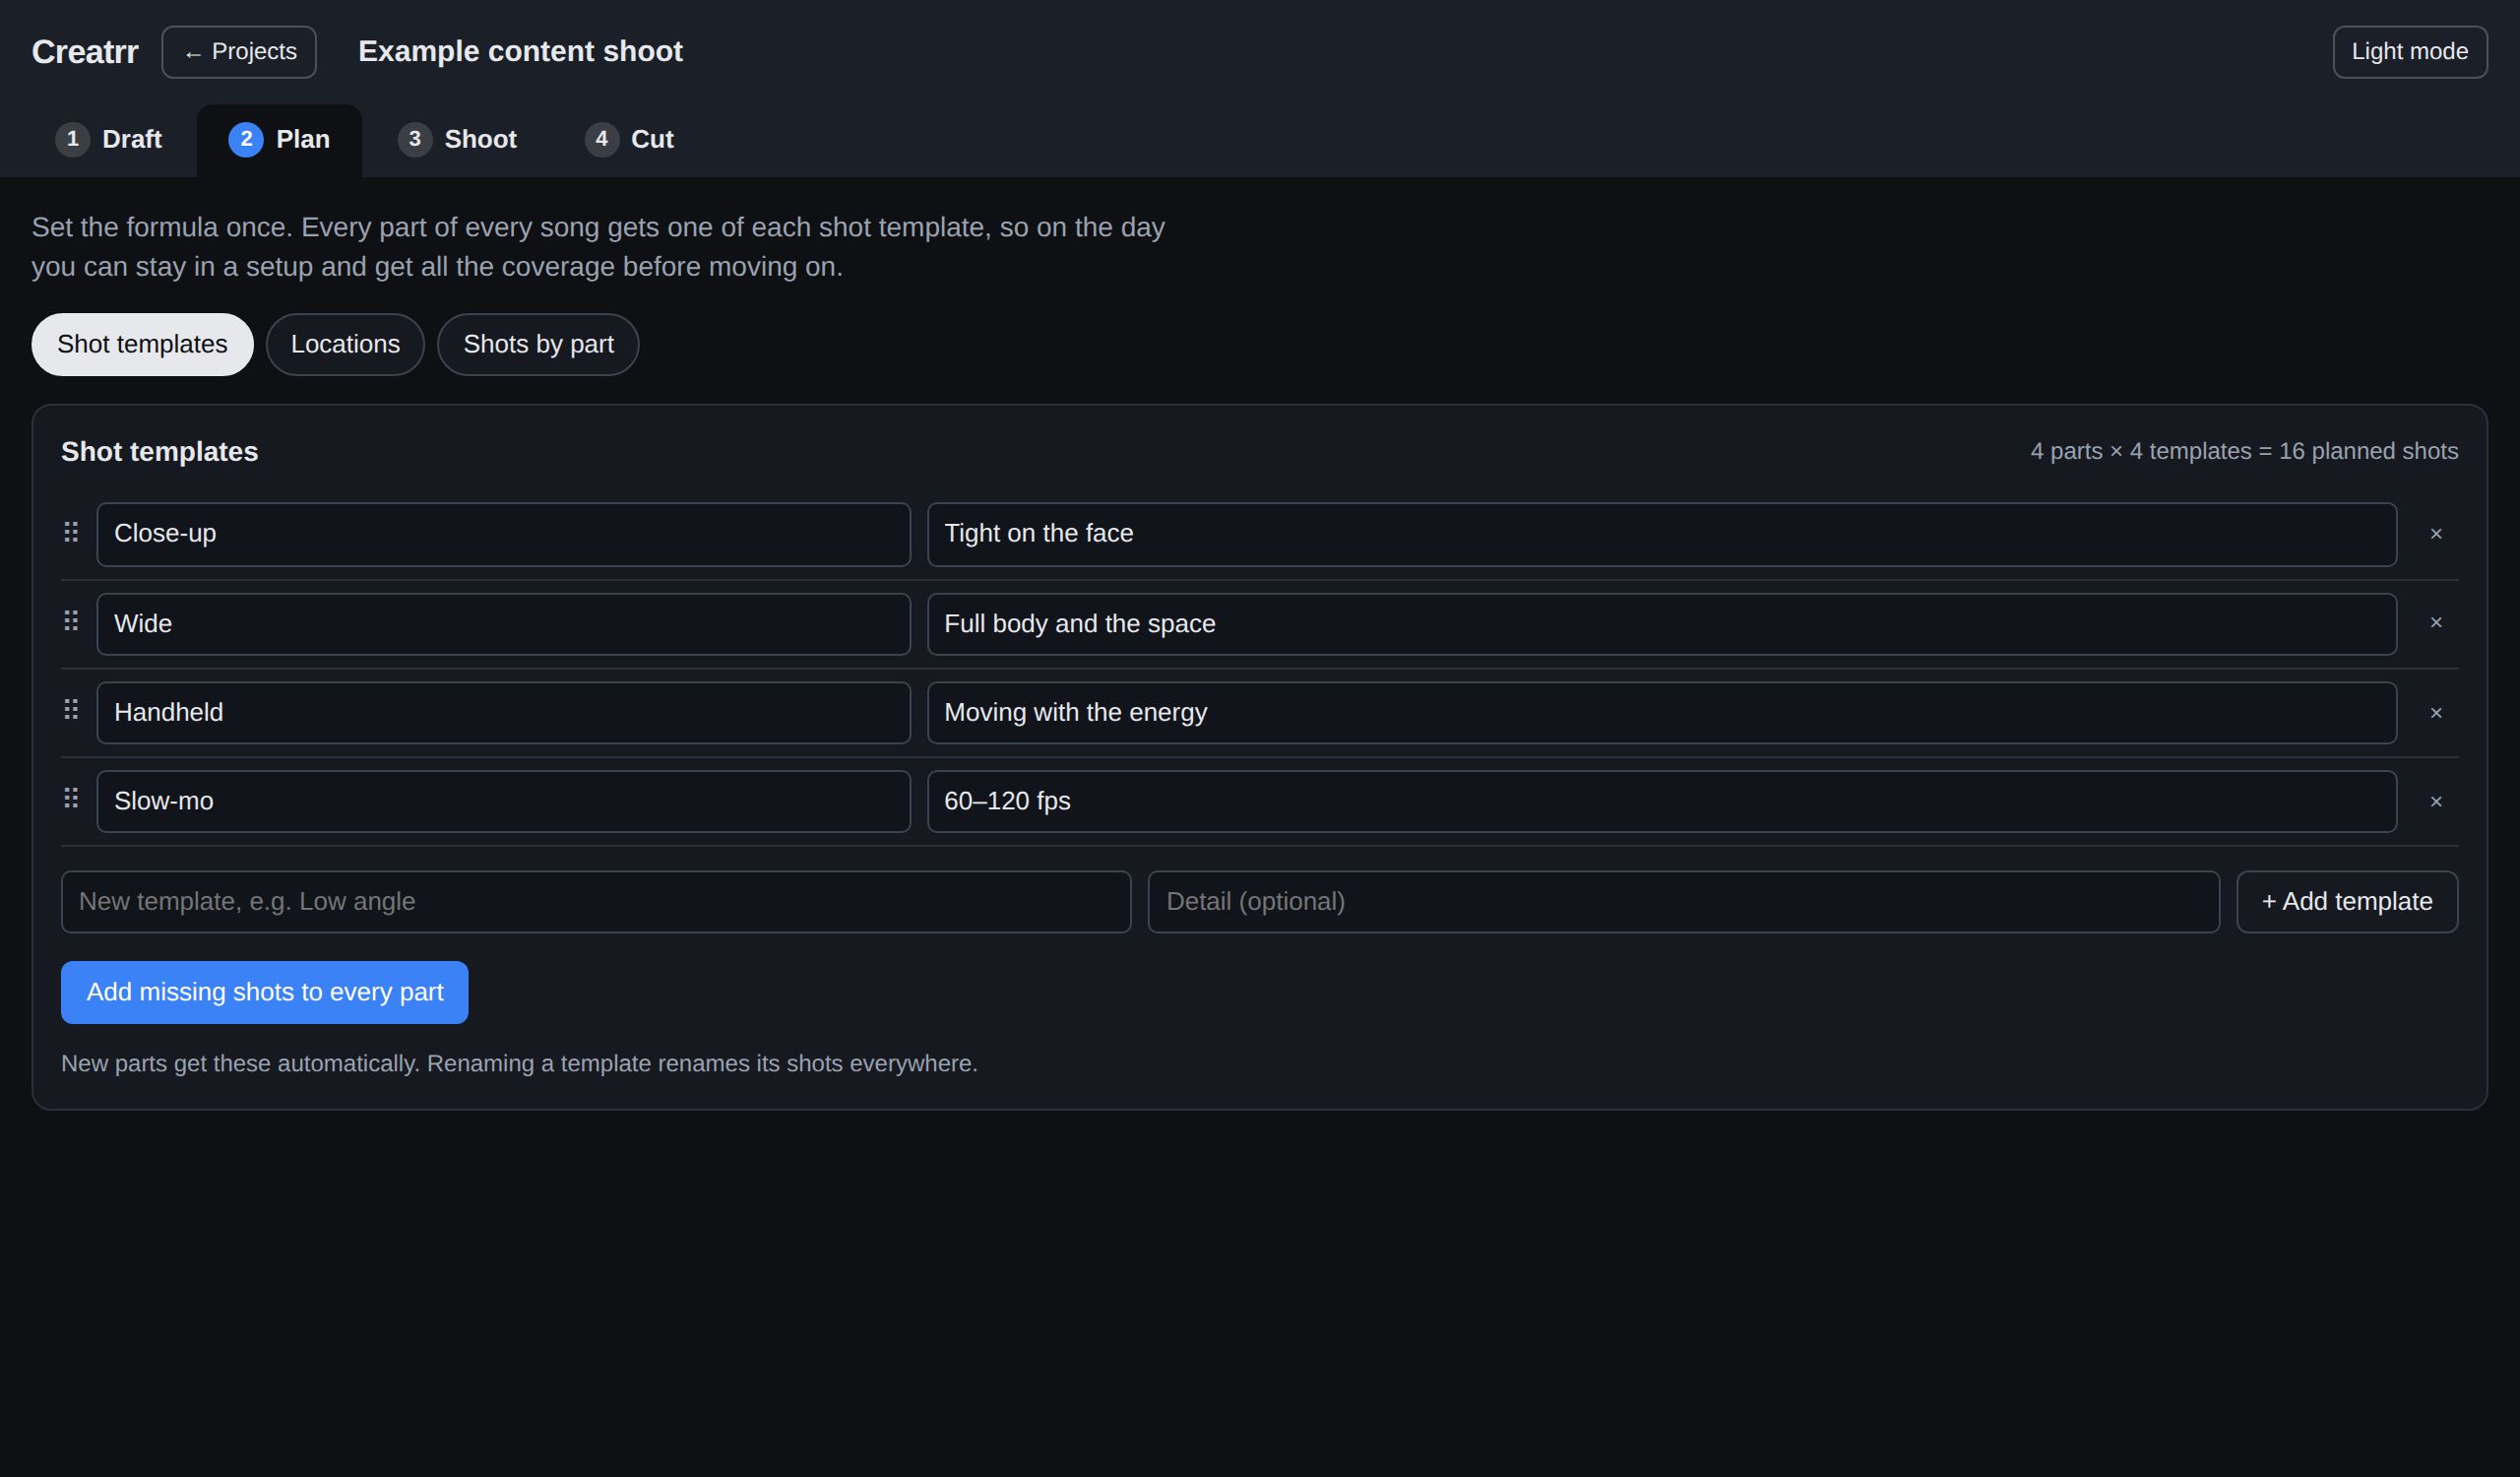
Task: Click the + Add template button
Action: pos(2347,902)
